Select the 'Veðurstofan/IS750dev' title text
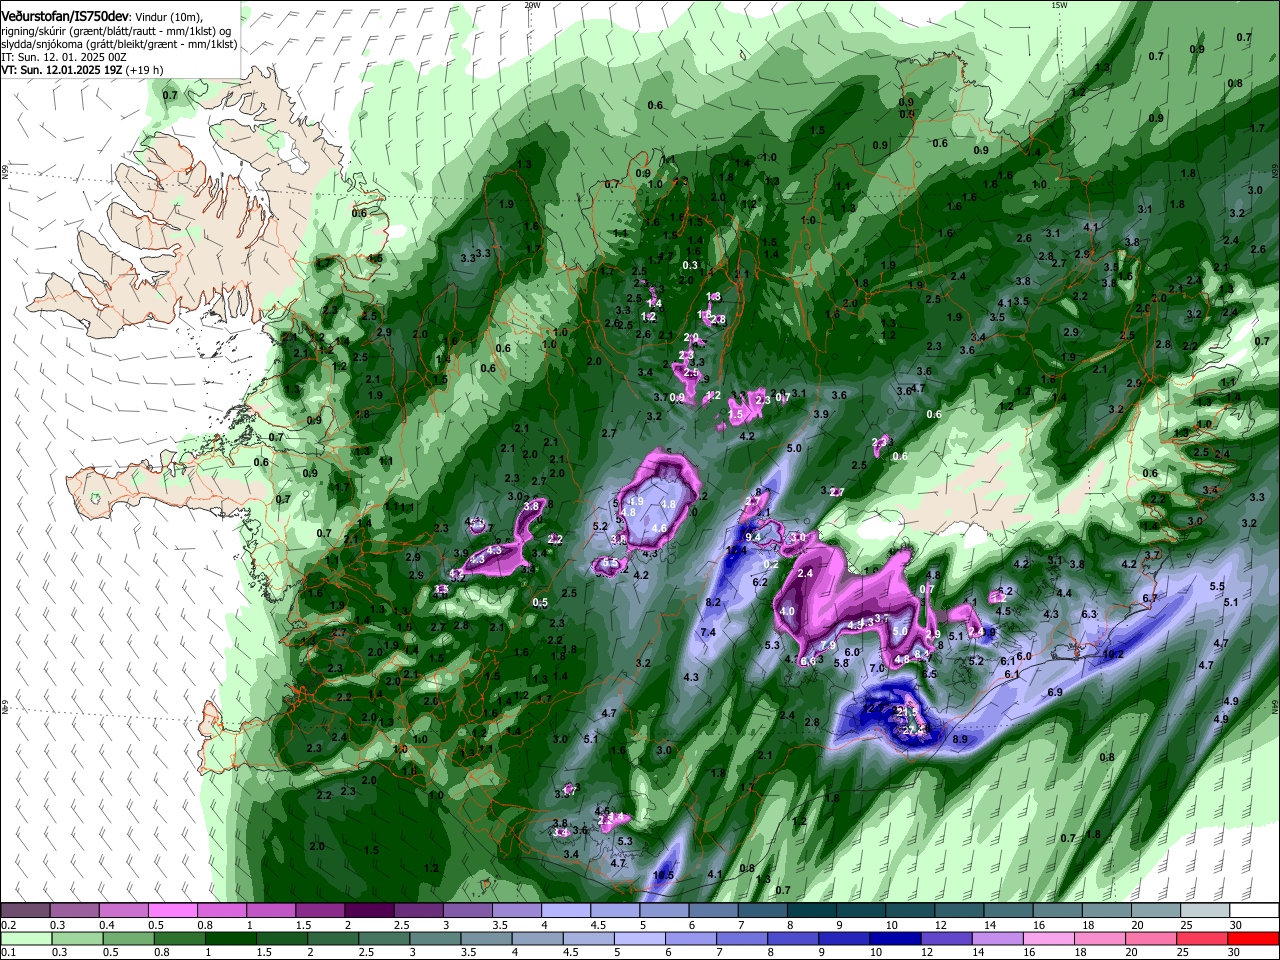Image resolution: width=1280 pixels, height=960 pixels. [64, 17]
